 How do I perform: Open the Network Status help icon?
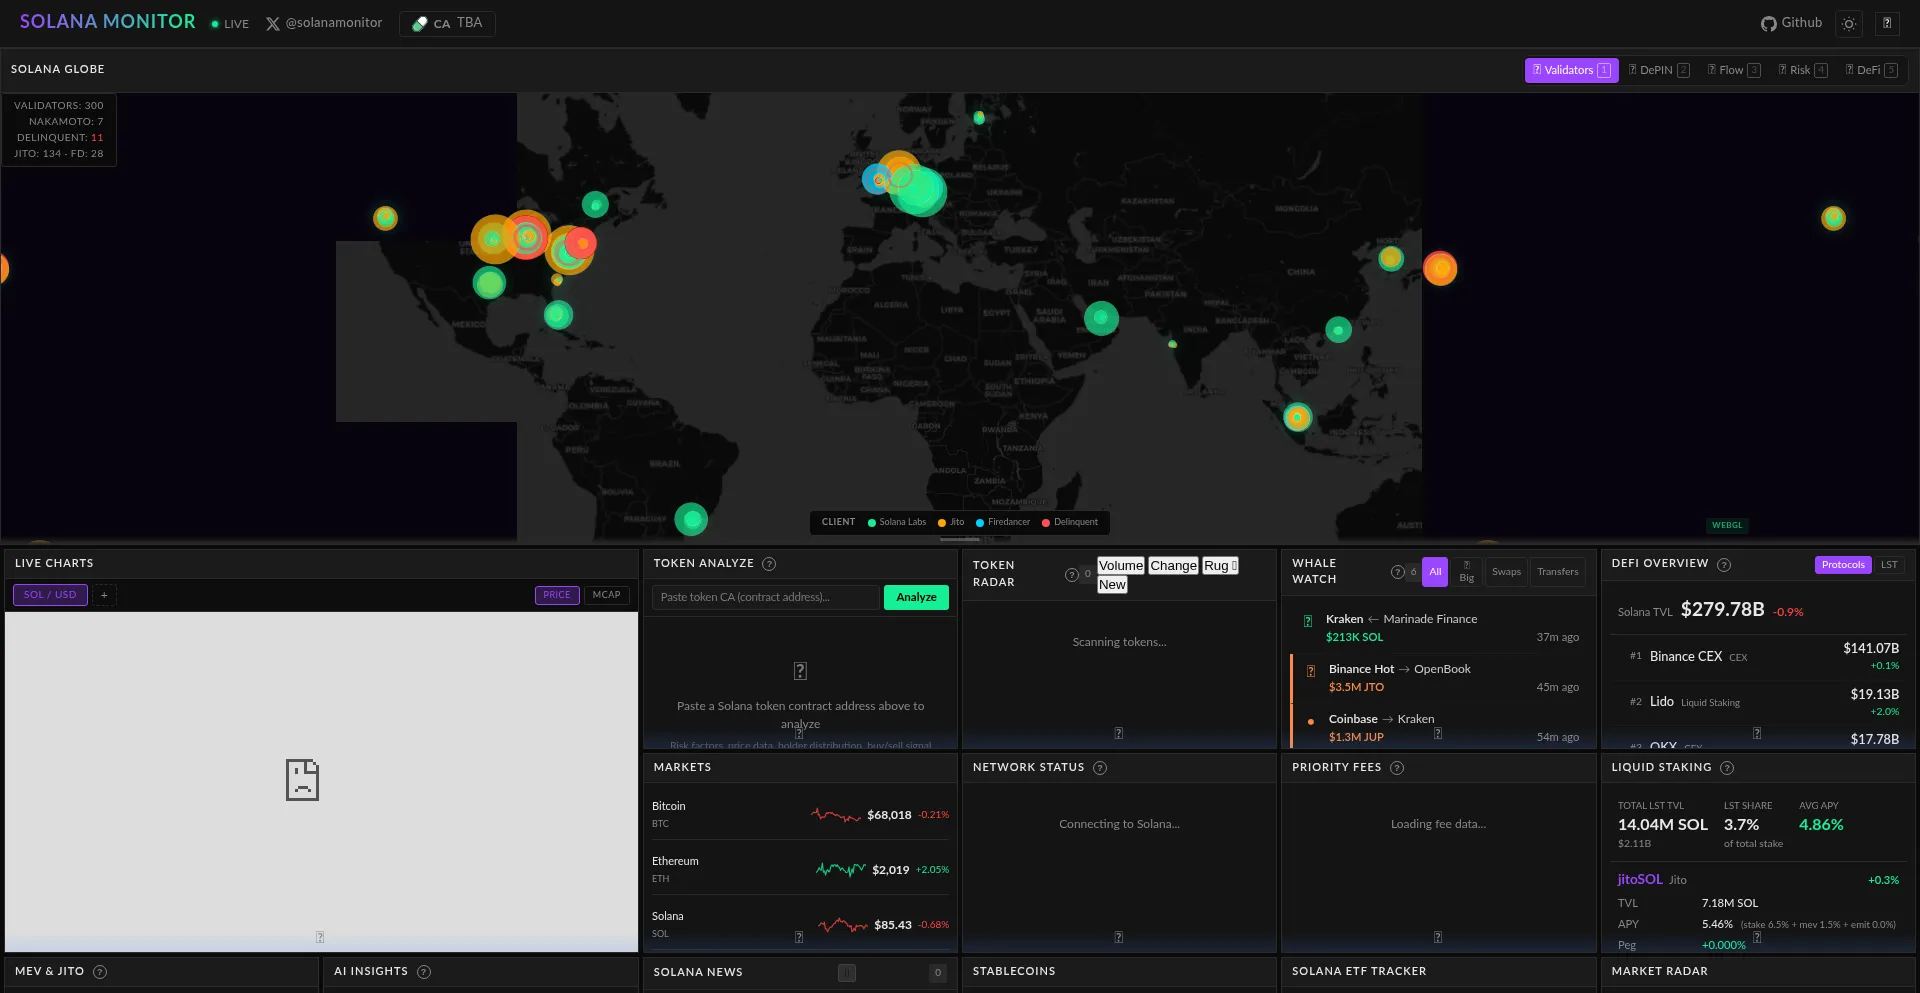tap(1100, 768)
